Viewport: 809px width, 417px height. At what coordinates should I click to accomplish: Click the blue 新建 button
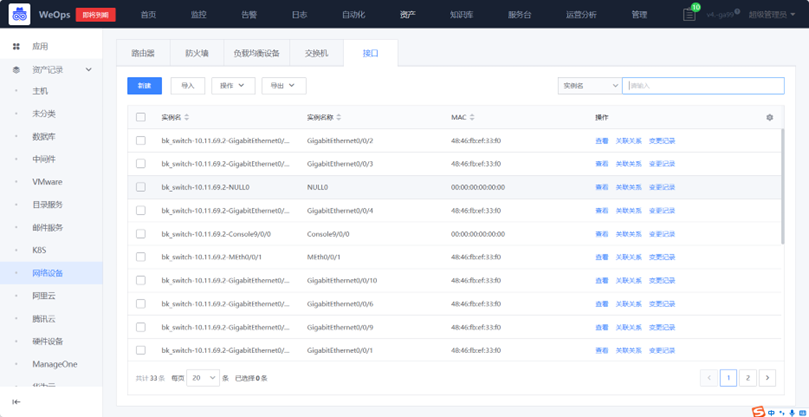[x=144, y=86]
